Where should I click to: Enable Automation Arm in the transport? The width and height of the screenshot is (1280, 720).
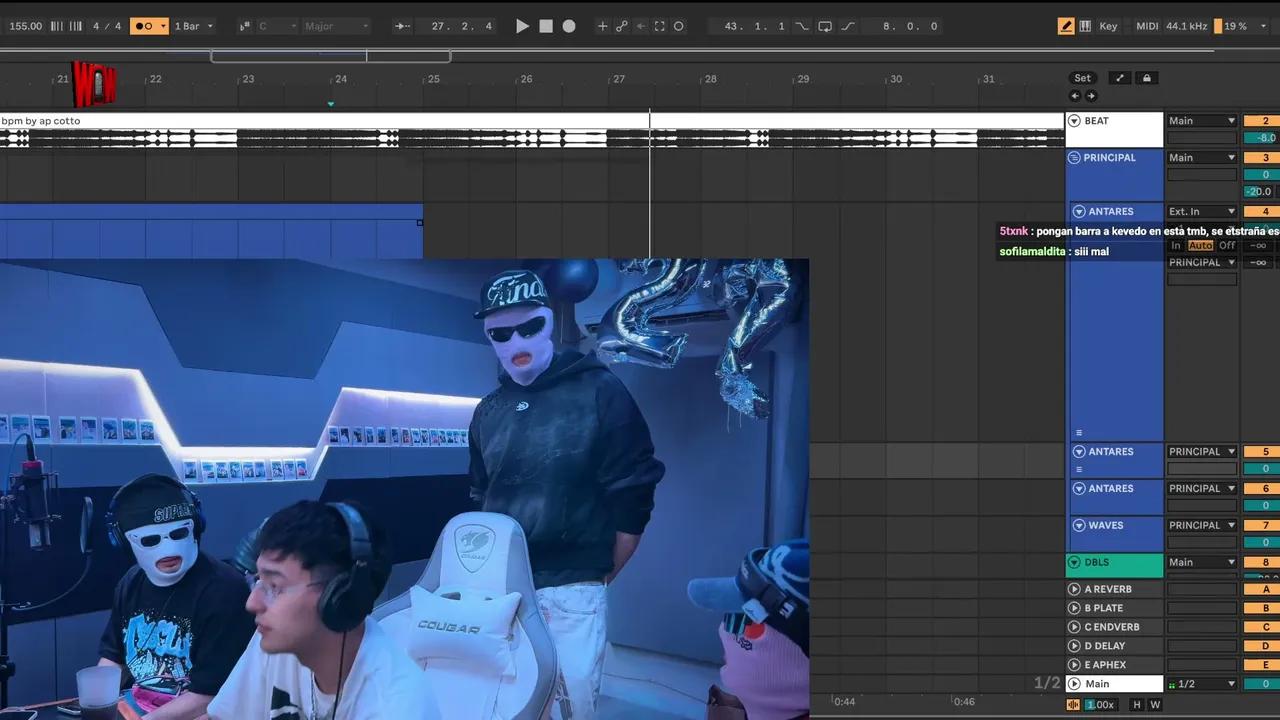622,26
